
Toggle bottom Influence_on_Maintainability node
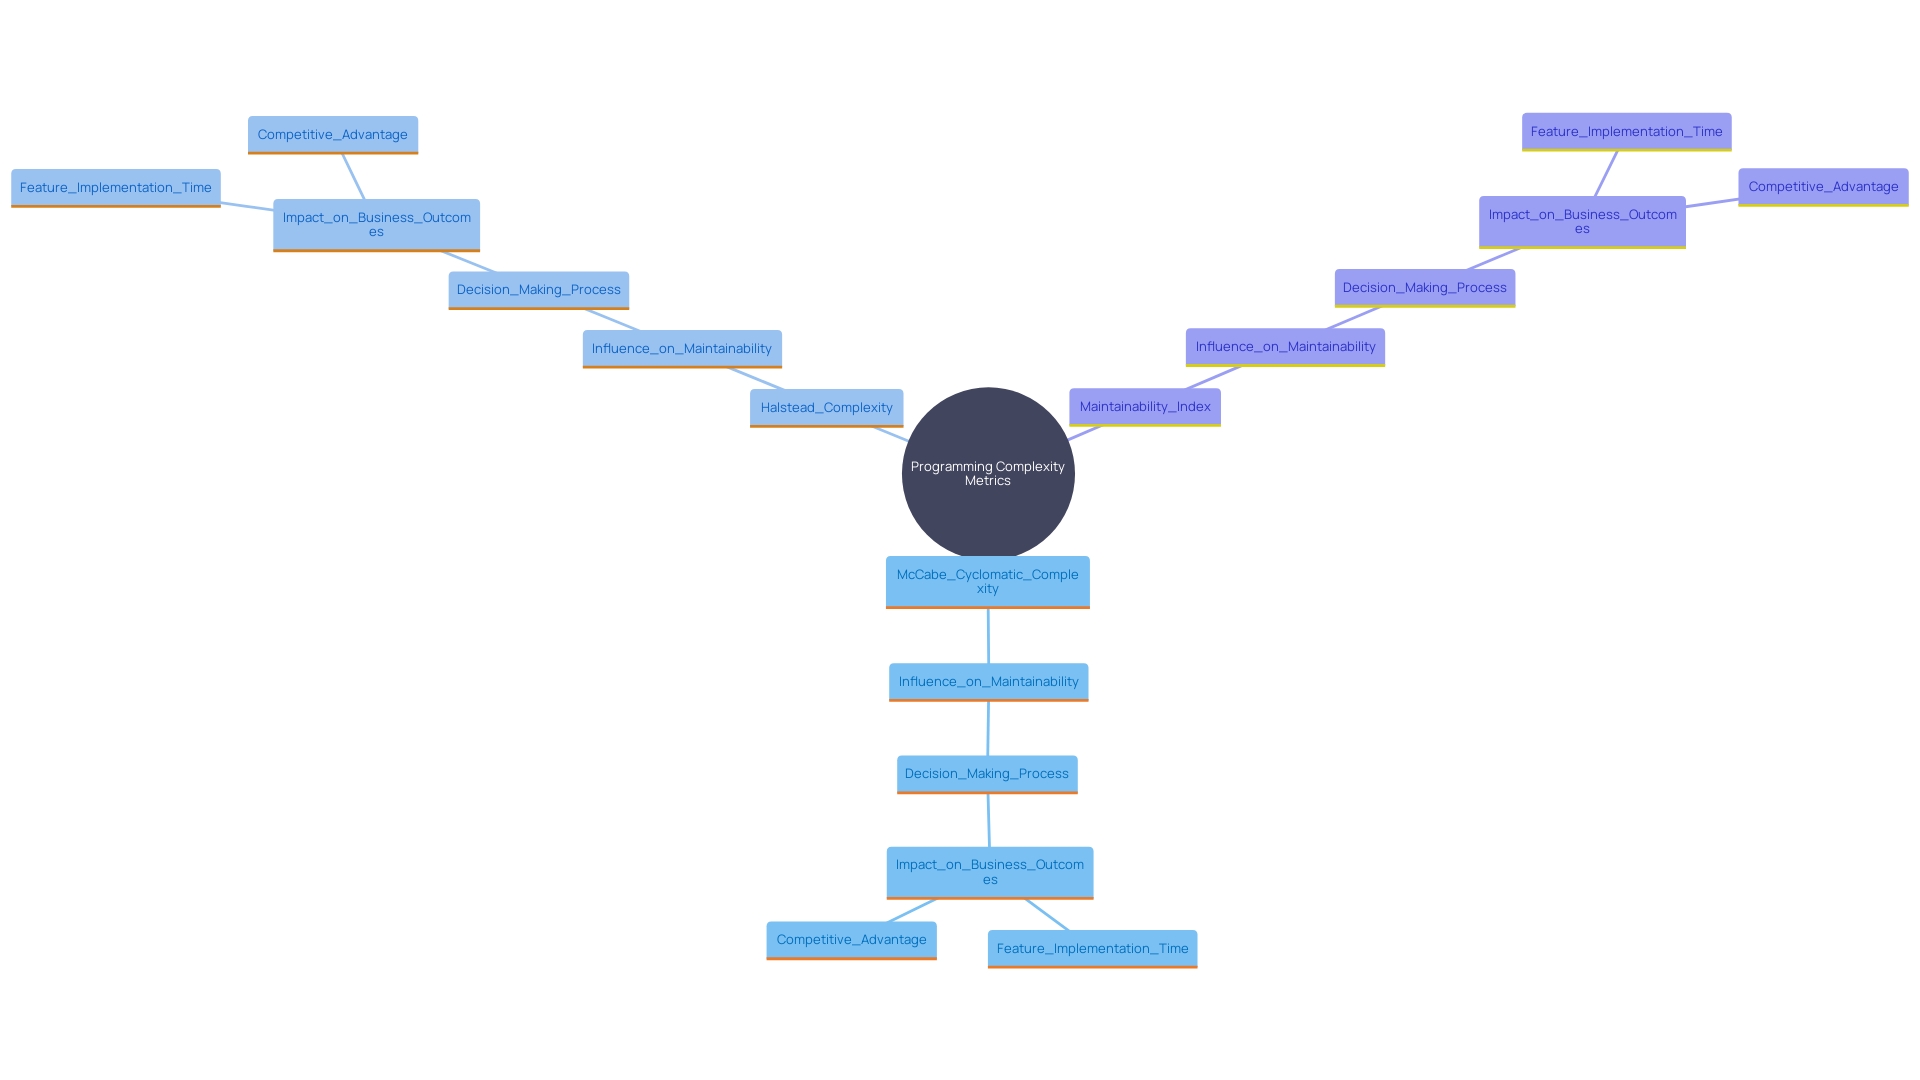988,680
